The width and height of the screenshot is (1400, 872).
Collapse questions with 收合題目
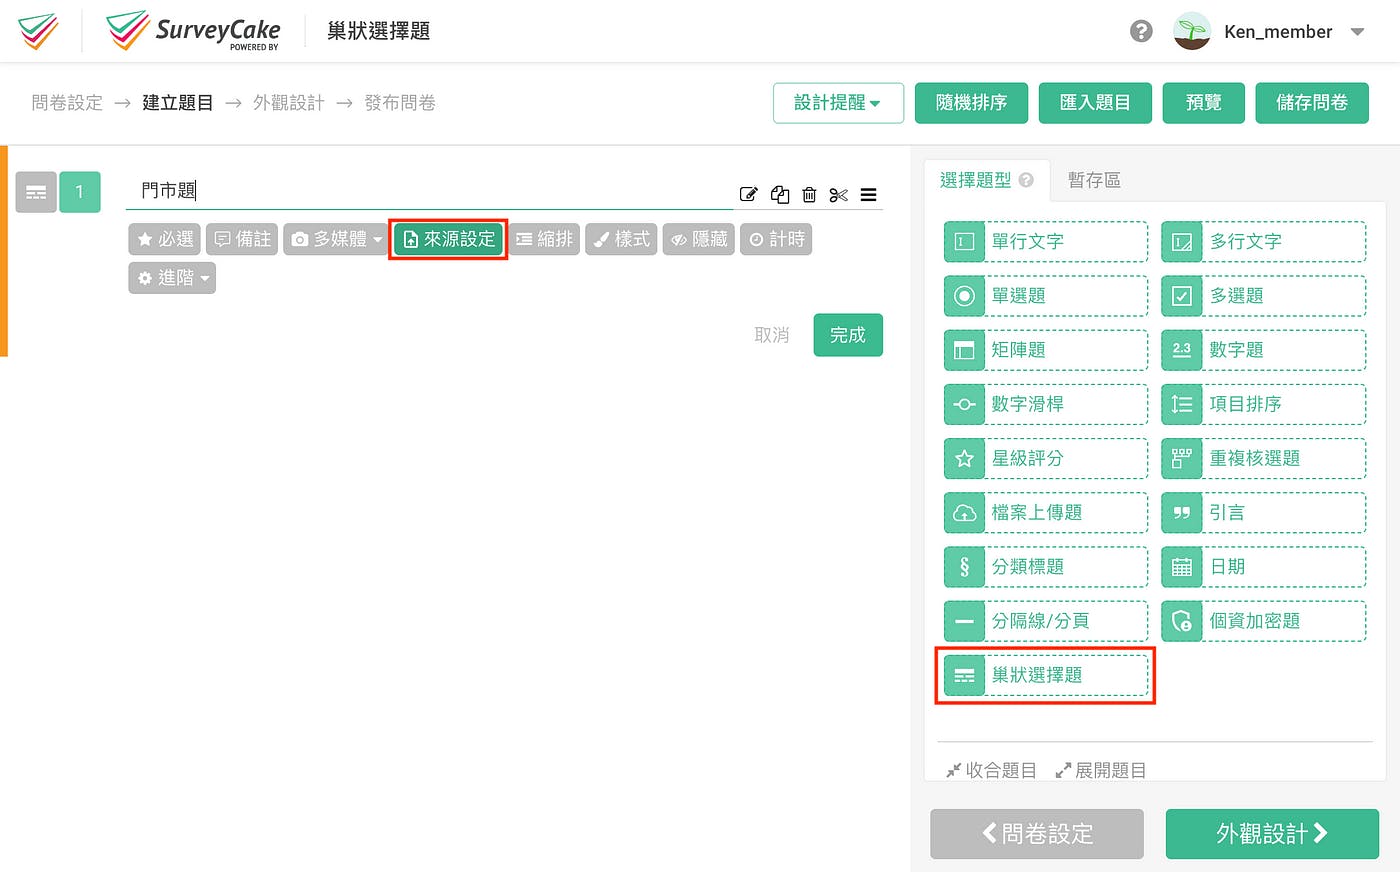point(992,770)
